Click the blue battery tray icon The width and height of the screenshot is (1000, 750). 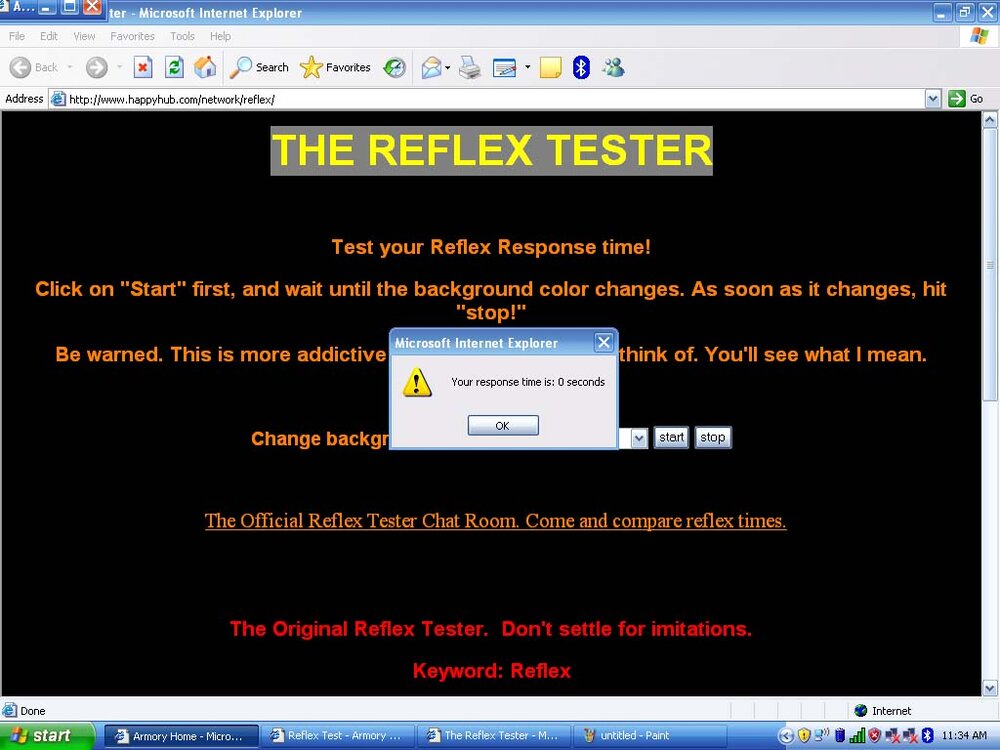(x=840, y=735)
